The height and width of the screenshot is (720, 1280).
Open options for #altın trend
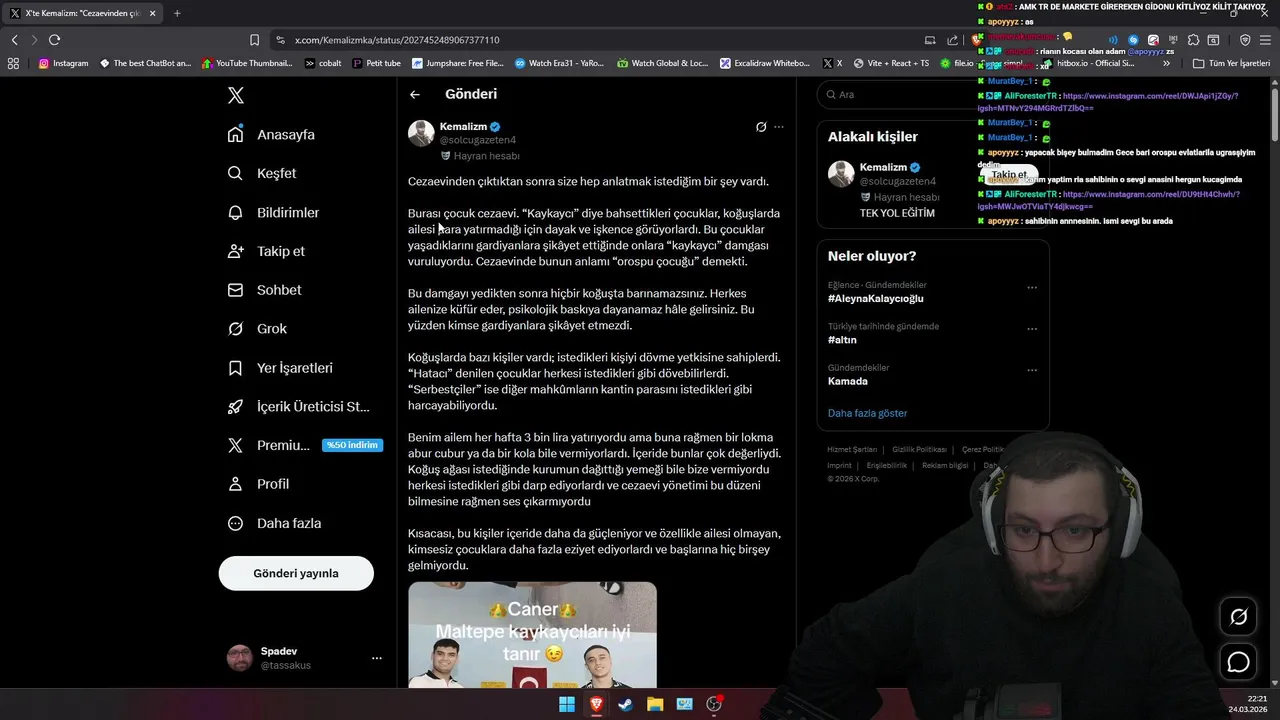tap(1032, 328)
